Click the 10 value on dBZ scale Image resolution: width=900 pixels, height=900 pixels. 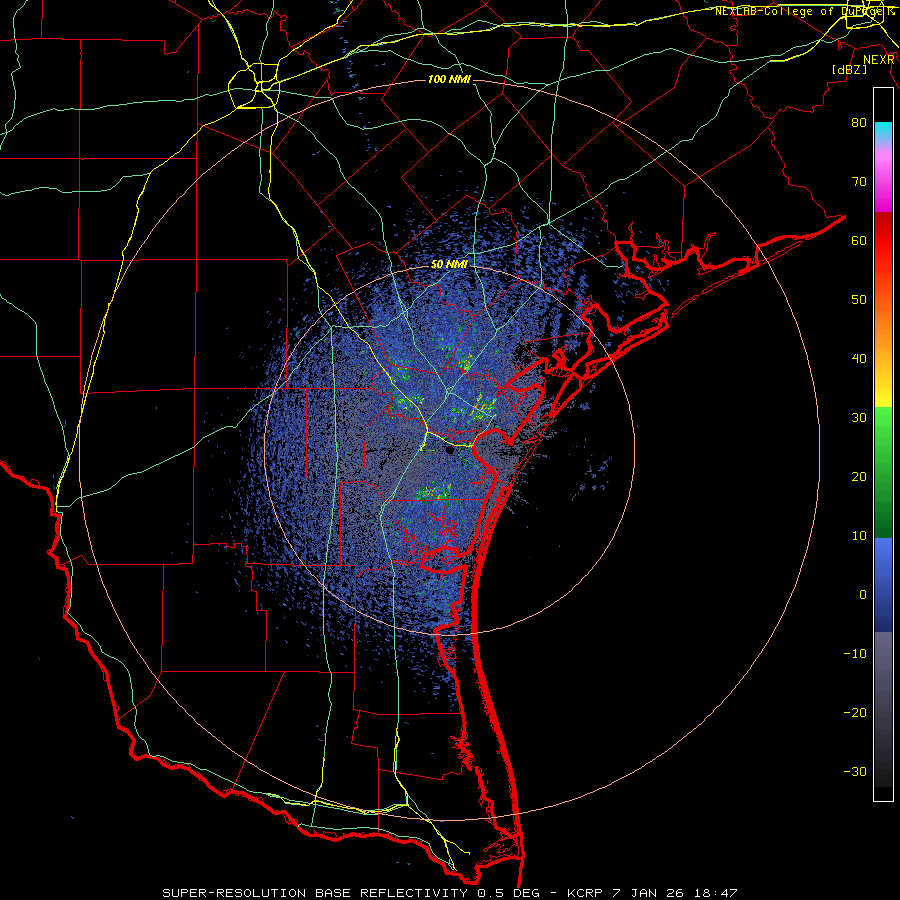859,536
